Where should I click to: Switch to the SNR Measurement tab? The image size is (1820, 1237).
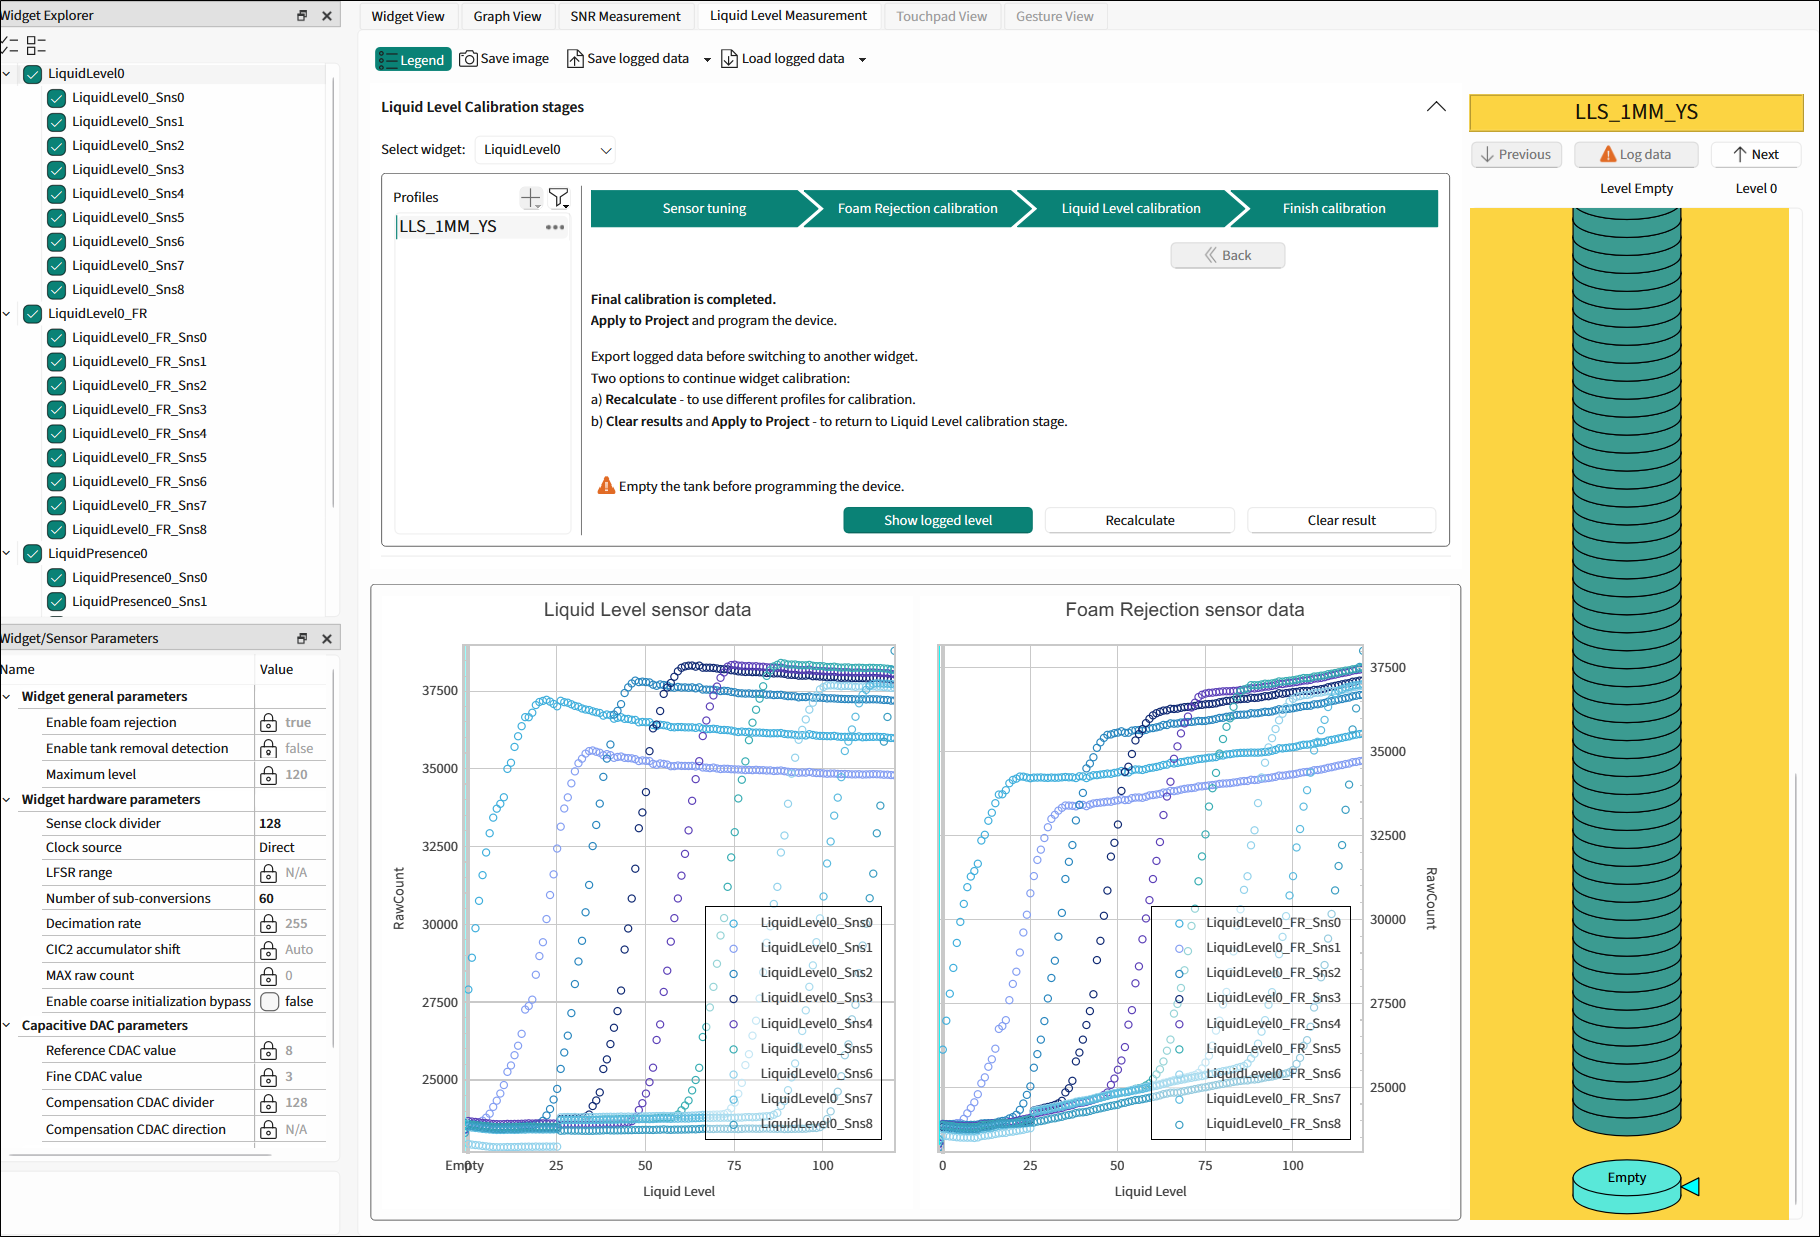[x=625, y=16]
